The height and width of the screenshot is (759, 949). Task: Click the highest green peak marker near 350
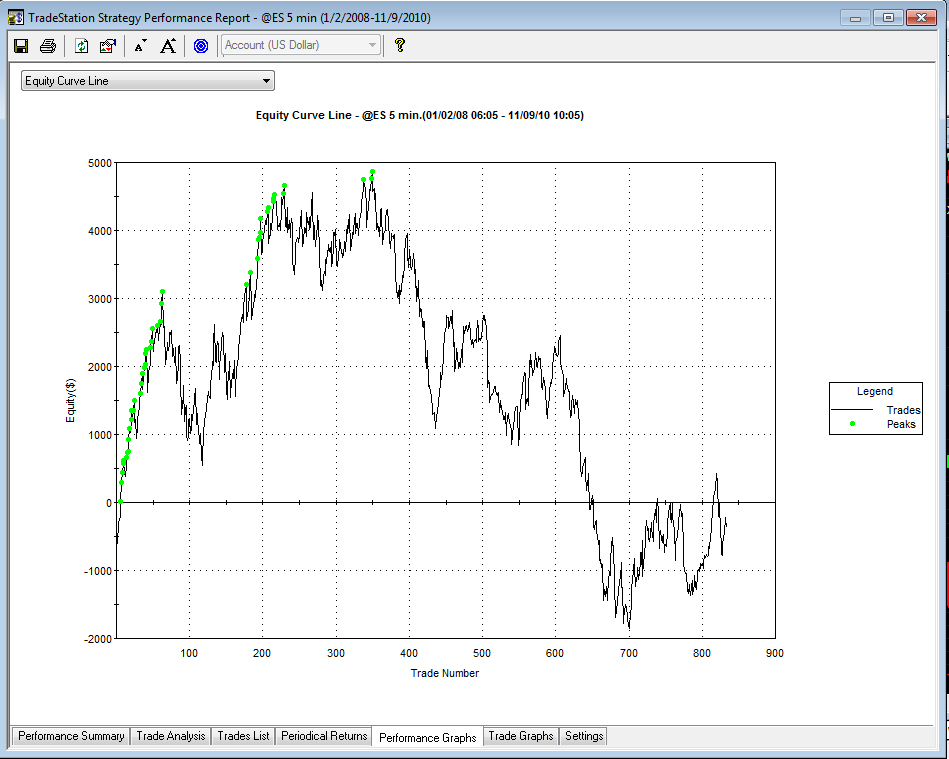pos(373,172)
